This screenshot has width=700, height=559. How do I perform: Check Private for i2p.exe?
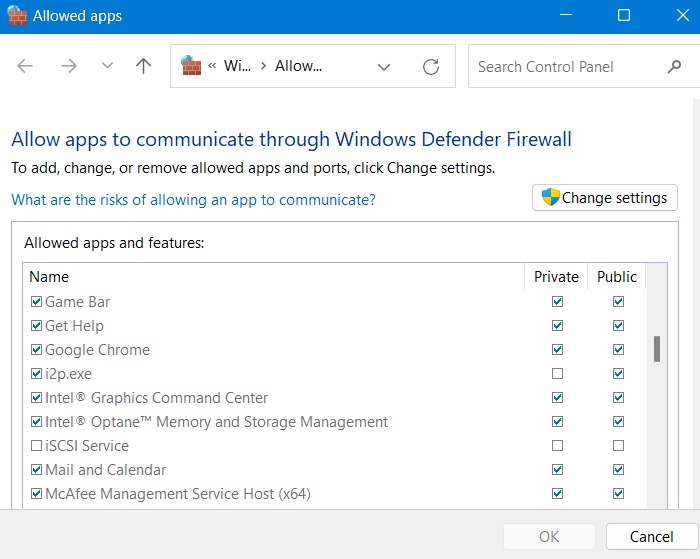[557, 373]
